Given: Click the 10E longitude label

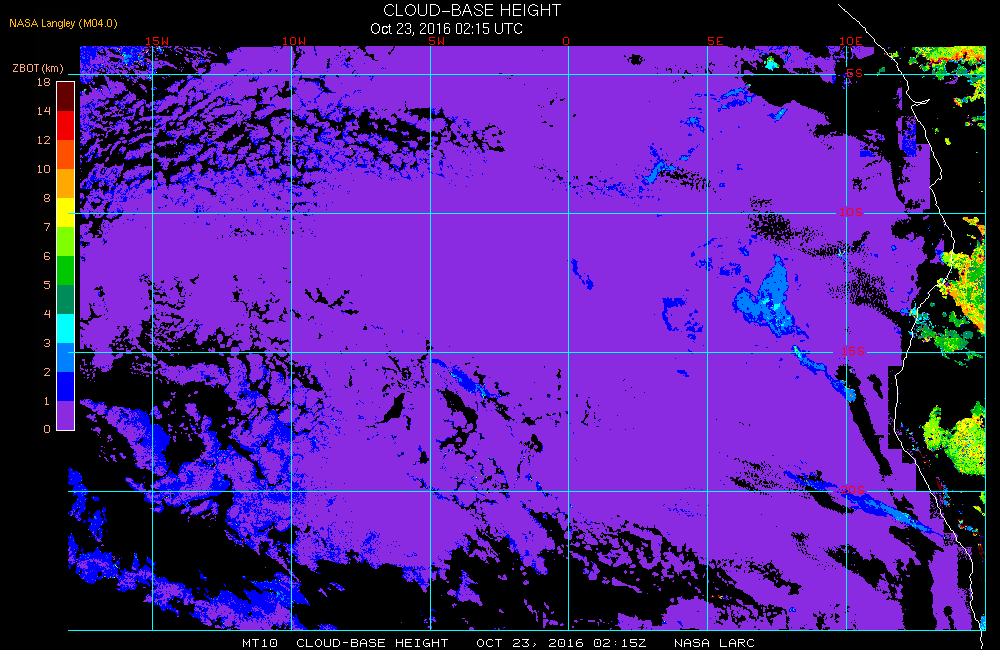Looking at the screenshot, I should [850, 41].
